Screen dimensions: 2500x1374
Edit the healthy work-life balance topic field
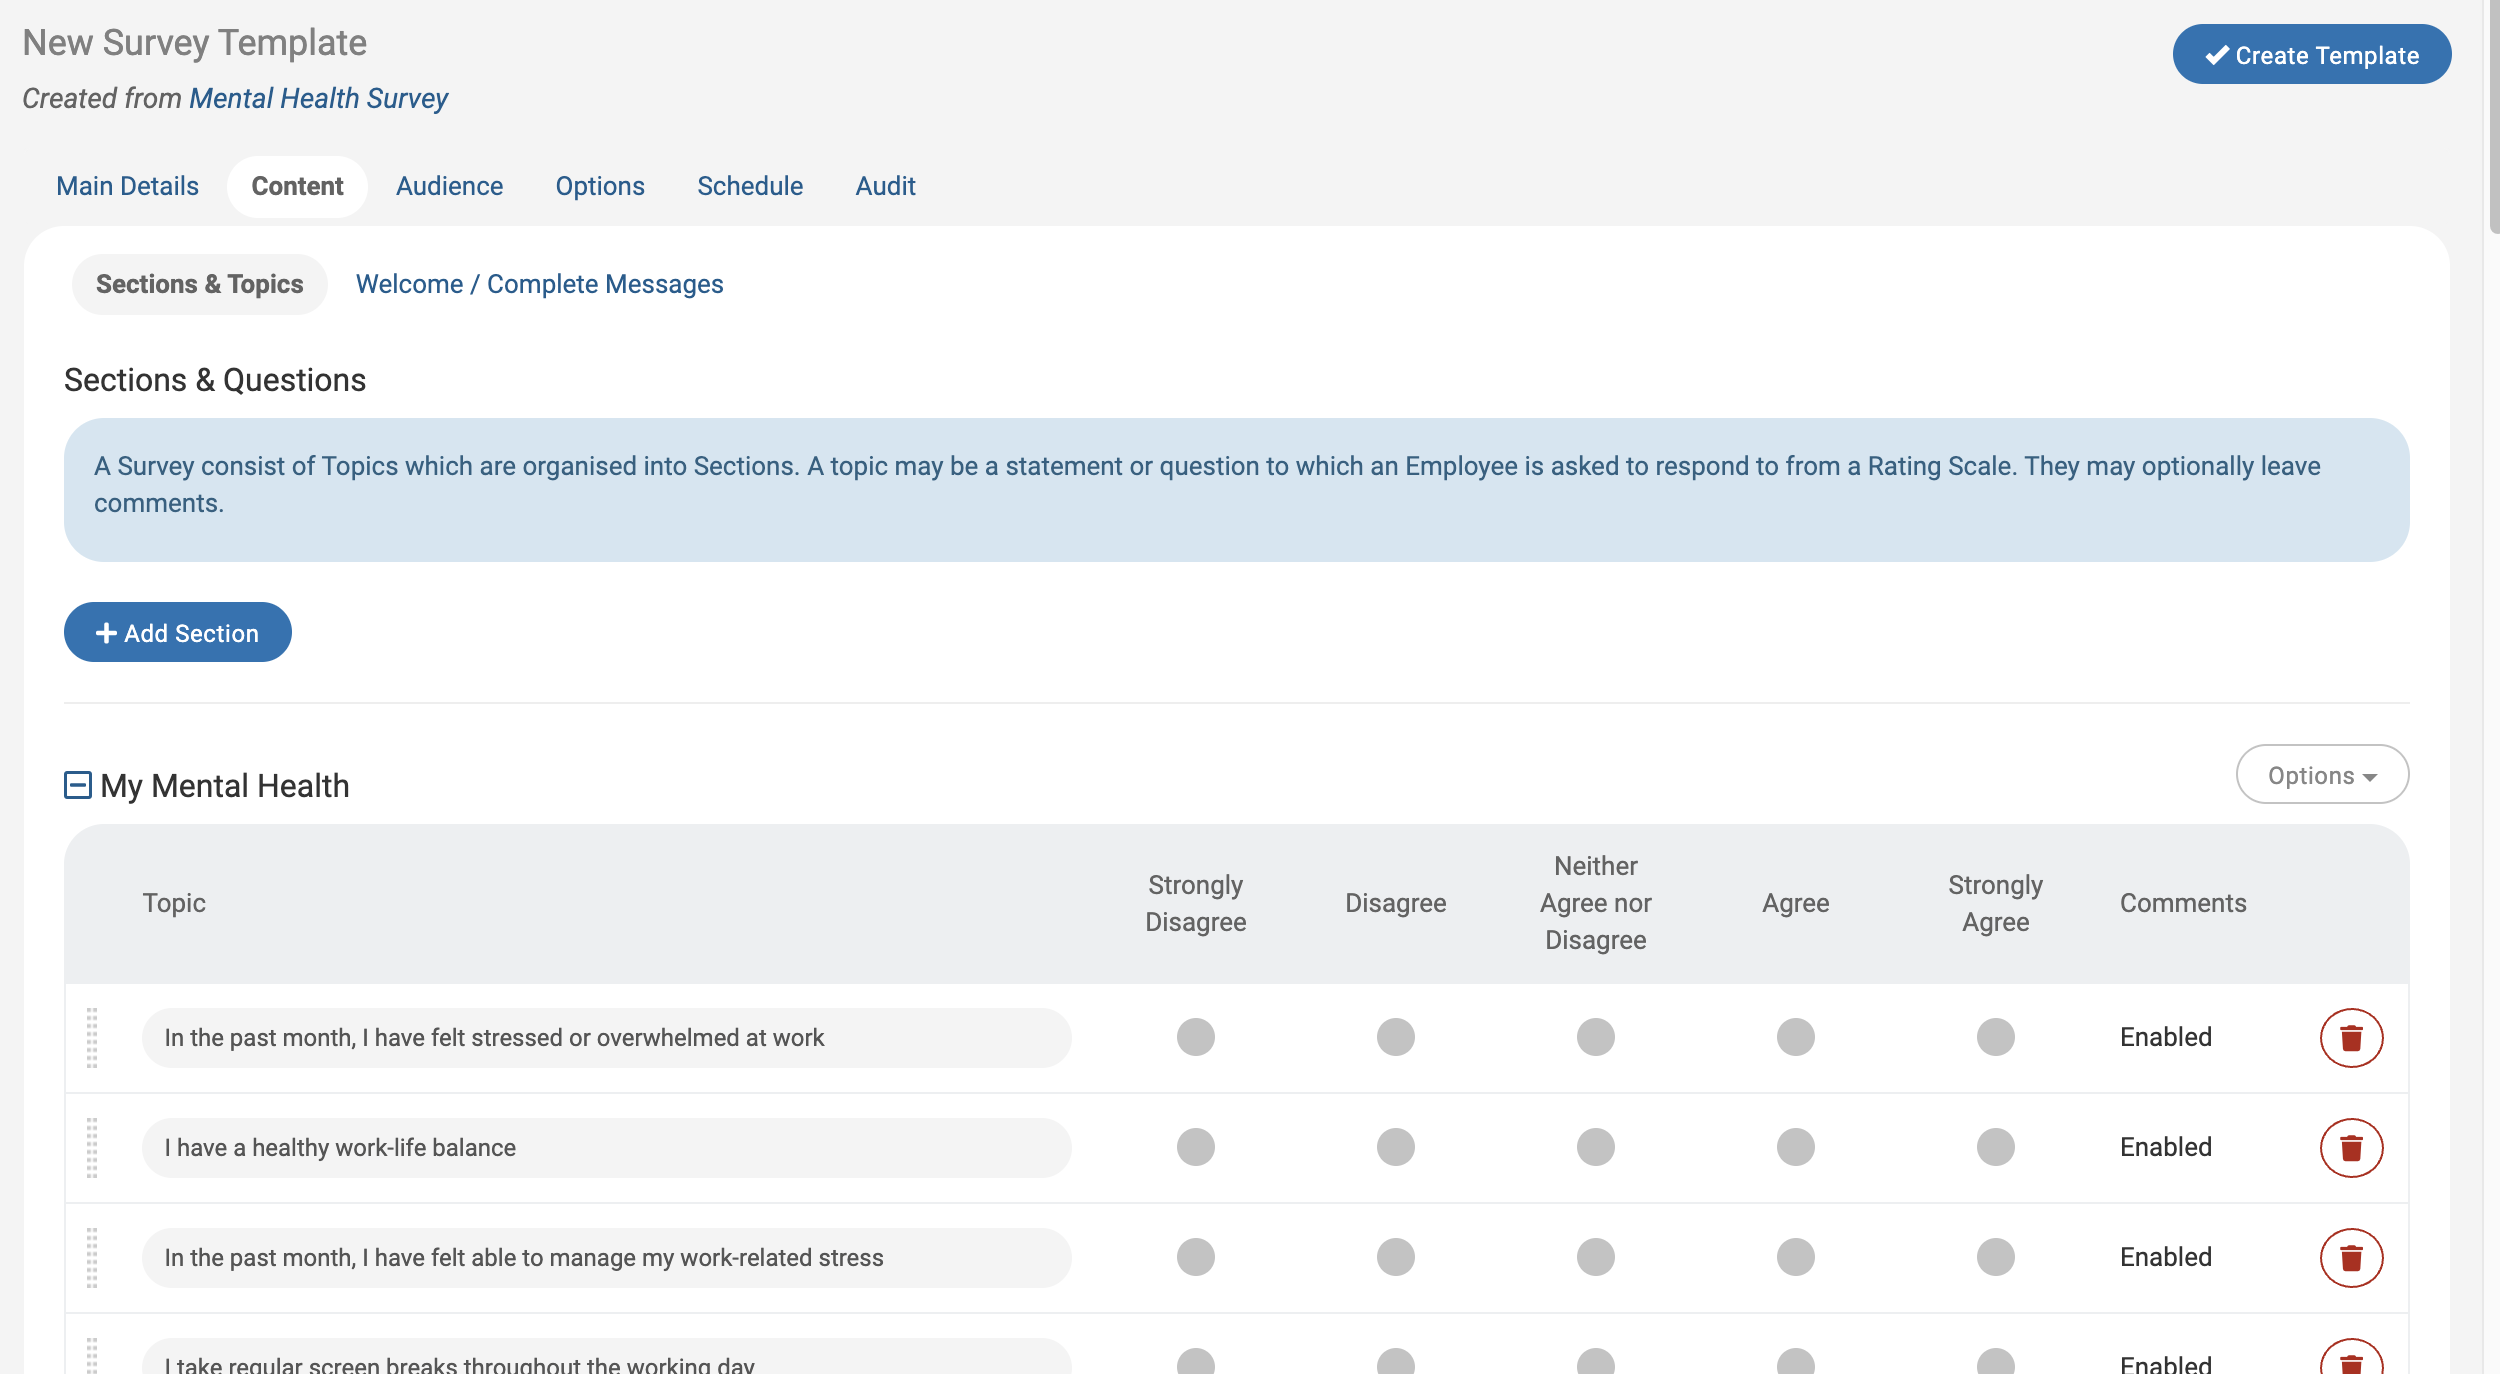605,1148
